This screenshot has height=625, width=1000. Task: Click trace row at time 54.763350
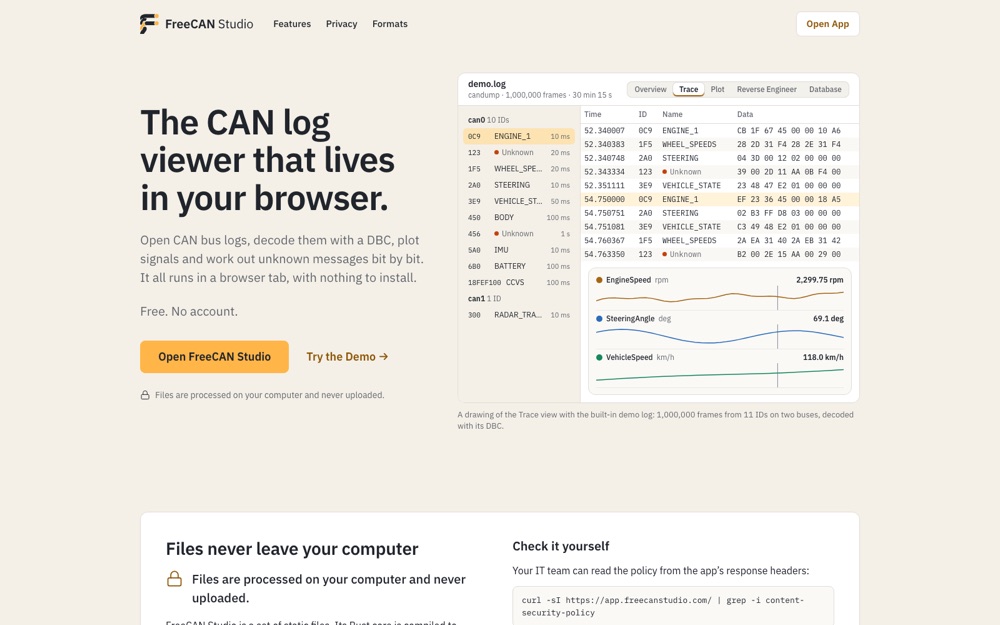coord(719,254)
